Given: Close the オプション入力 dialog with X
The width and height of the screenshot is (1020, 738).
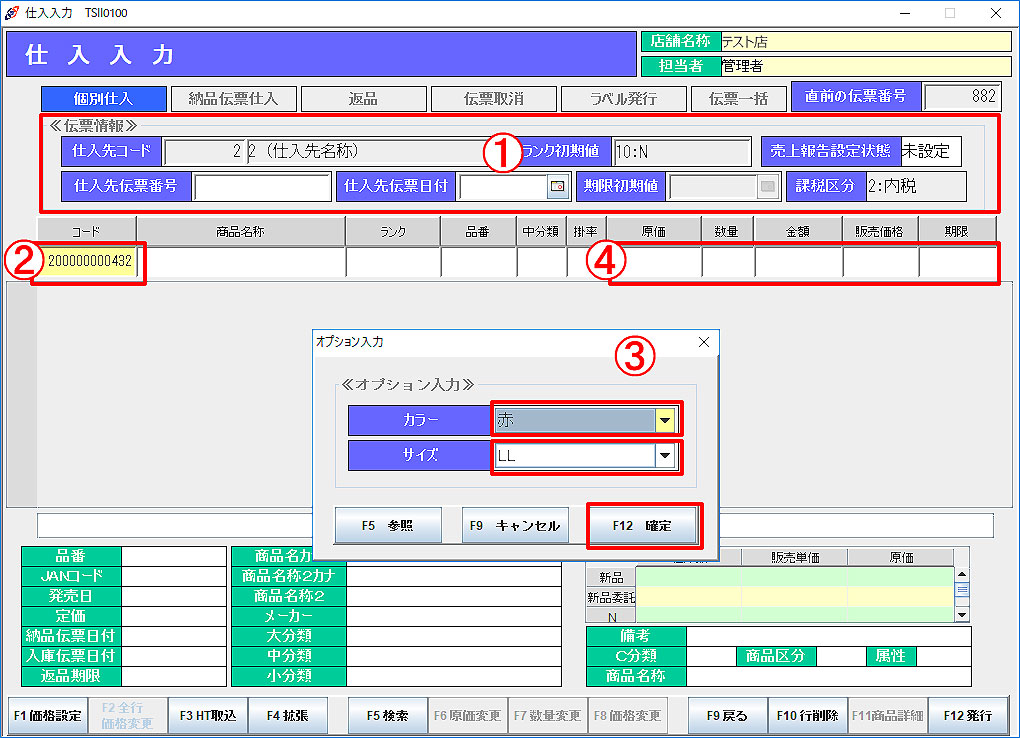Looking at the screenshot, I should pyautogui.click(x=703, y=342).
